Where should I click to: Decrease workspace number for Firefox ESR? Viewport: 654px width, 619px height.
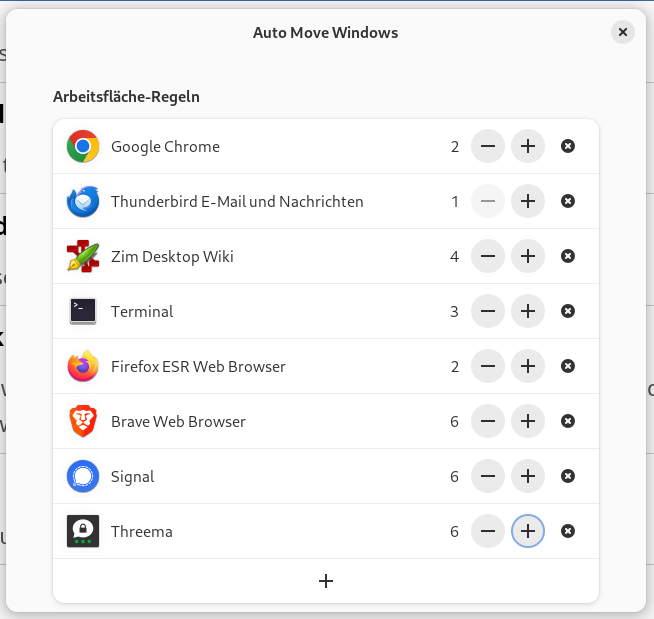tap(487, 367)
